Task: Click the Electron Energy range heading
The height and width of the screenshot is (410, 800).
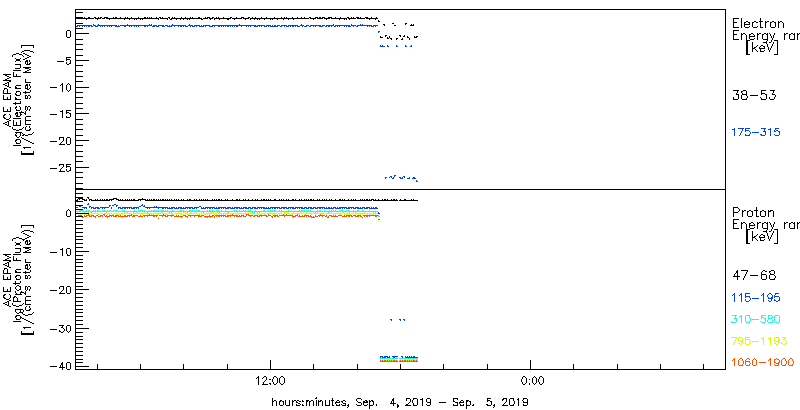Action: tap(765, 30)
